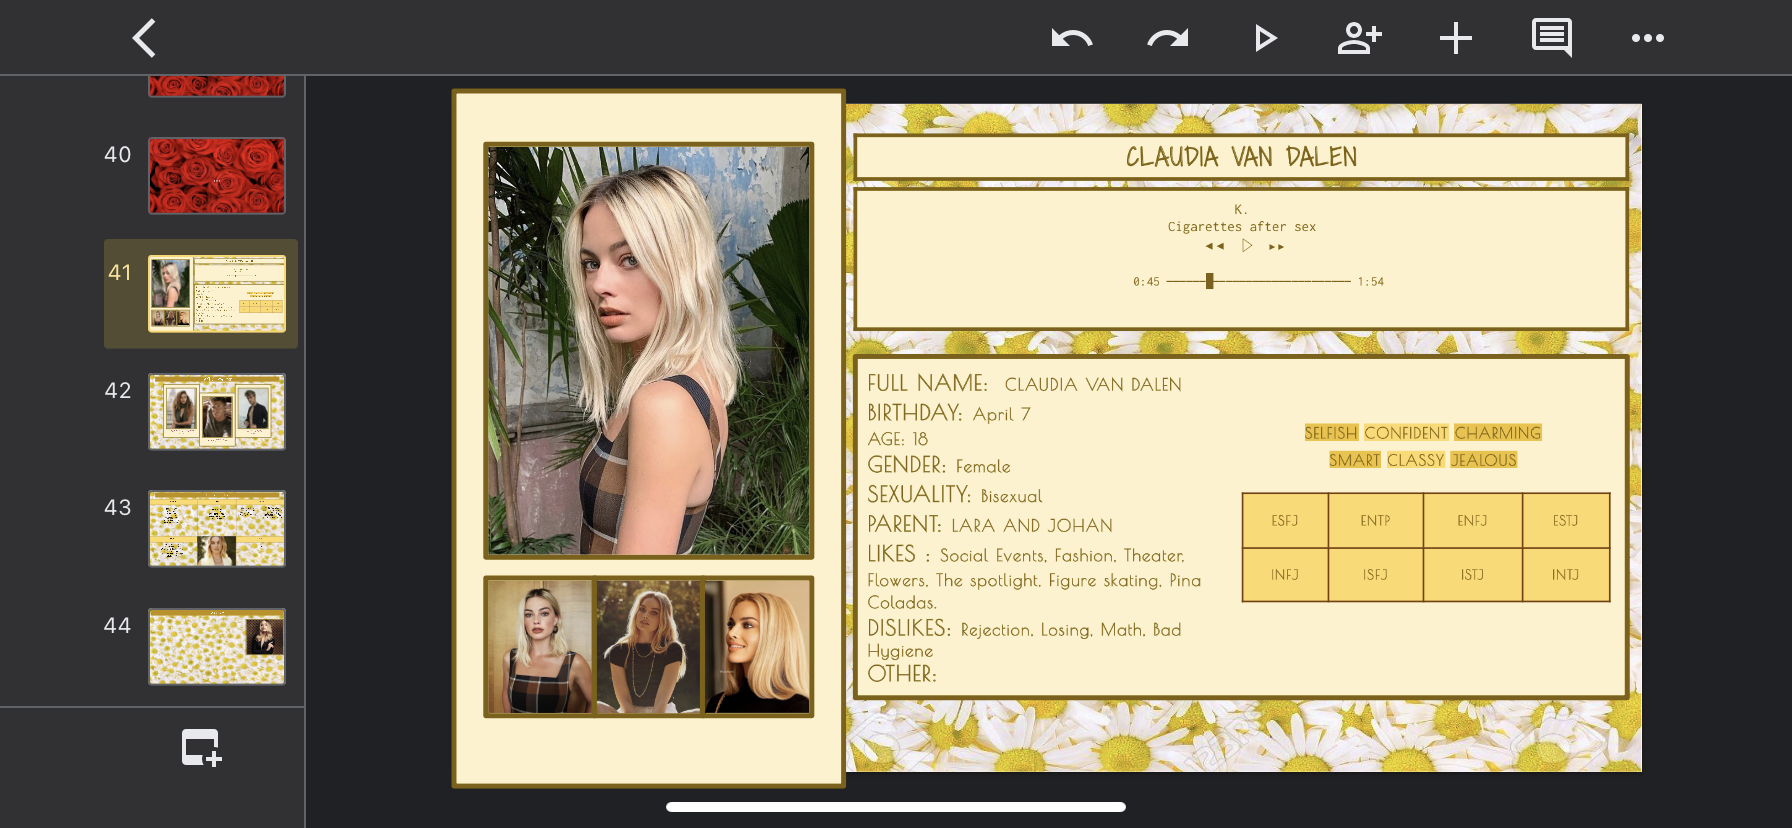1792x828 pixels.
Task: Select the DISLIKES text line
Action: 1025,639
